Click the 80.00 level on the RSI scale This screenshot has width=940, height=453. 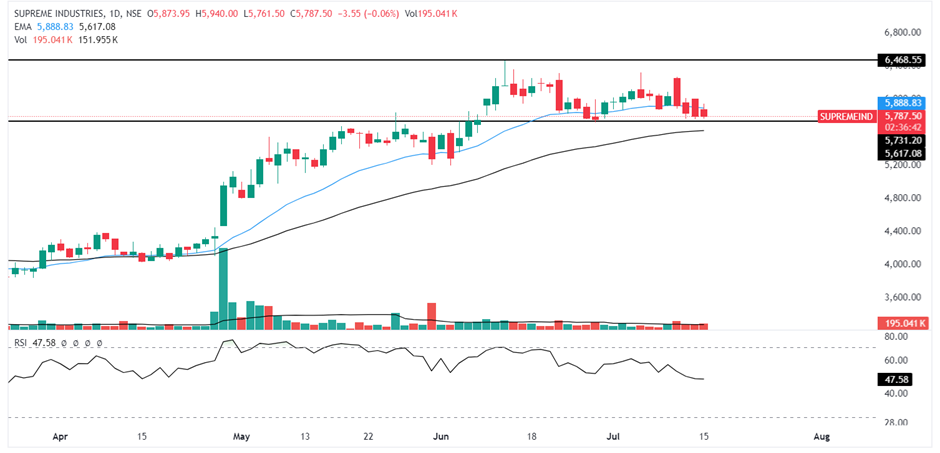point(900,337)
